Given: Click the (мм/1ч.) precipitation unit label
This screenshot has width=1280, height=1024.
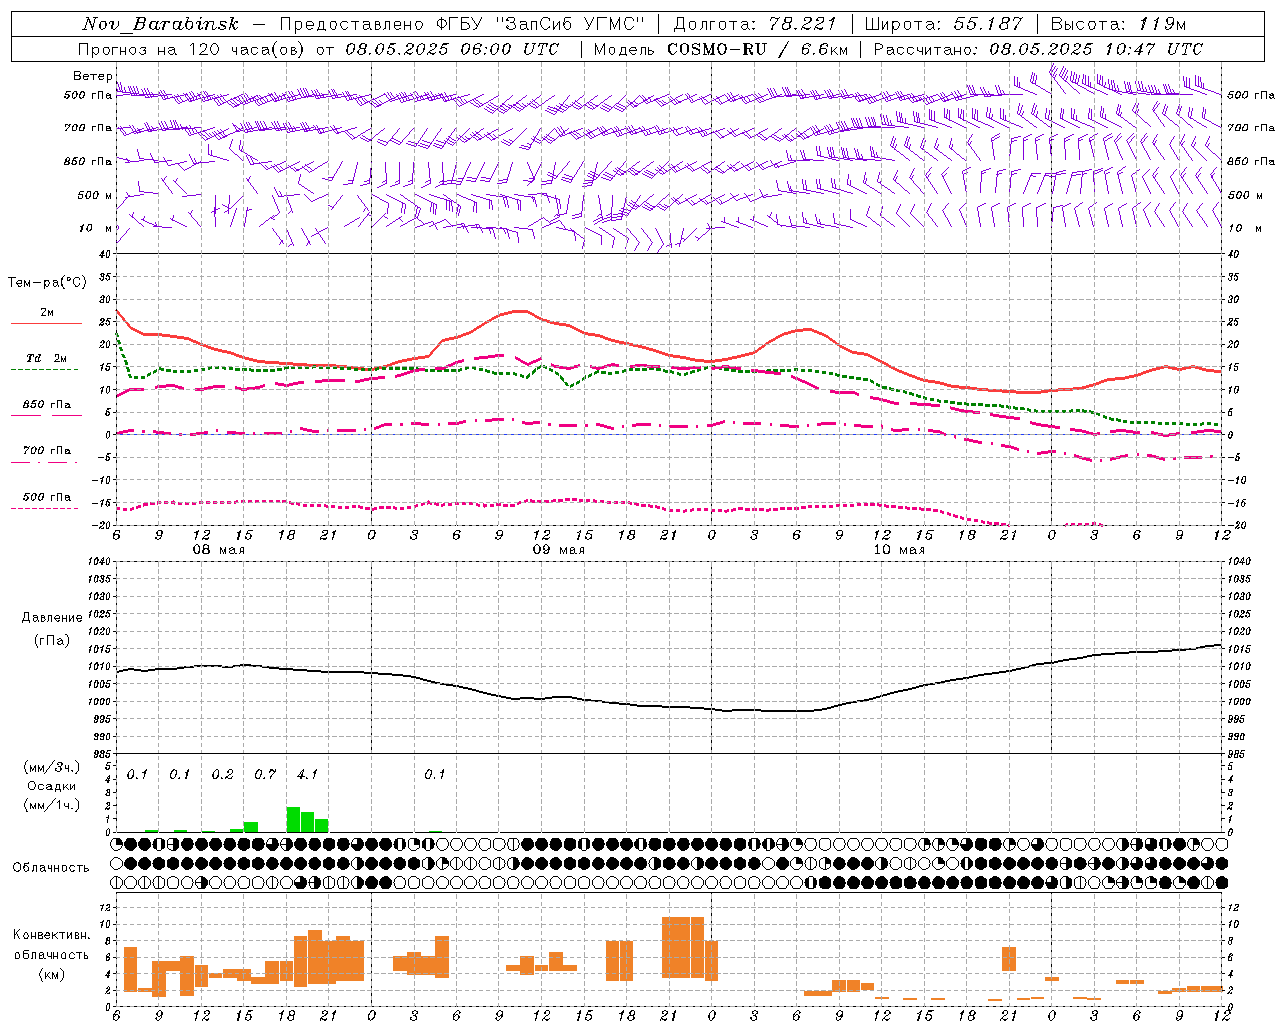Looking at the screenshot, I should pyautogui.click(x=52, y=805).
